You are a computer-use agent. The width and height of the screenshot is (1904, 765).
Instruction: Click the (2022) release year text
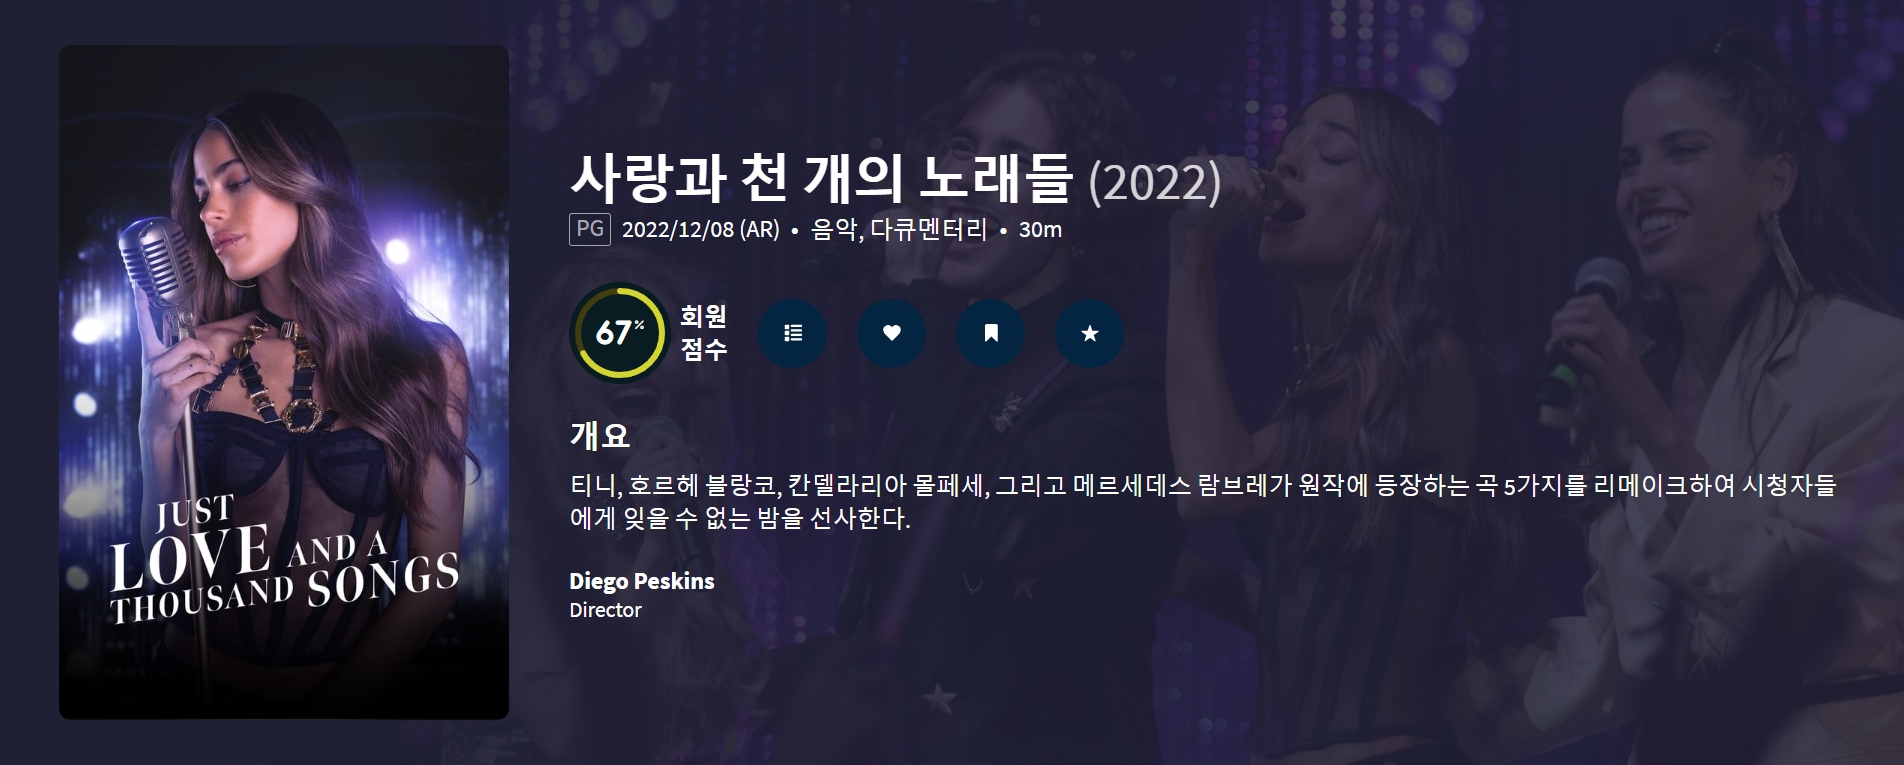[x=1154, y=182]
